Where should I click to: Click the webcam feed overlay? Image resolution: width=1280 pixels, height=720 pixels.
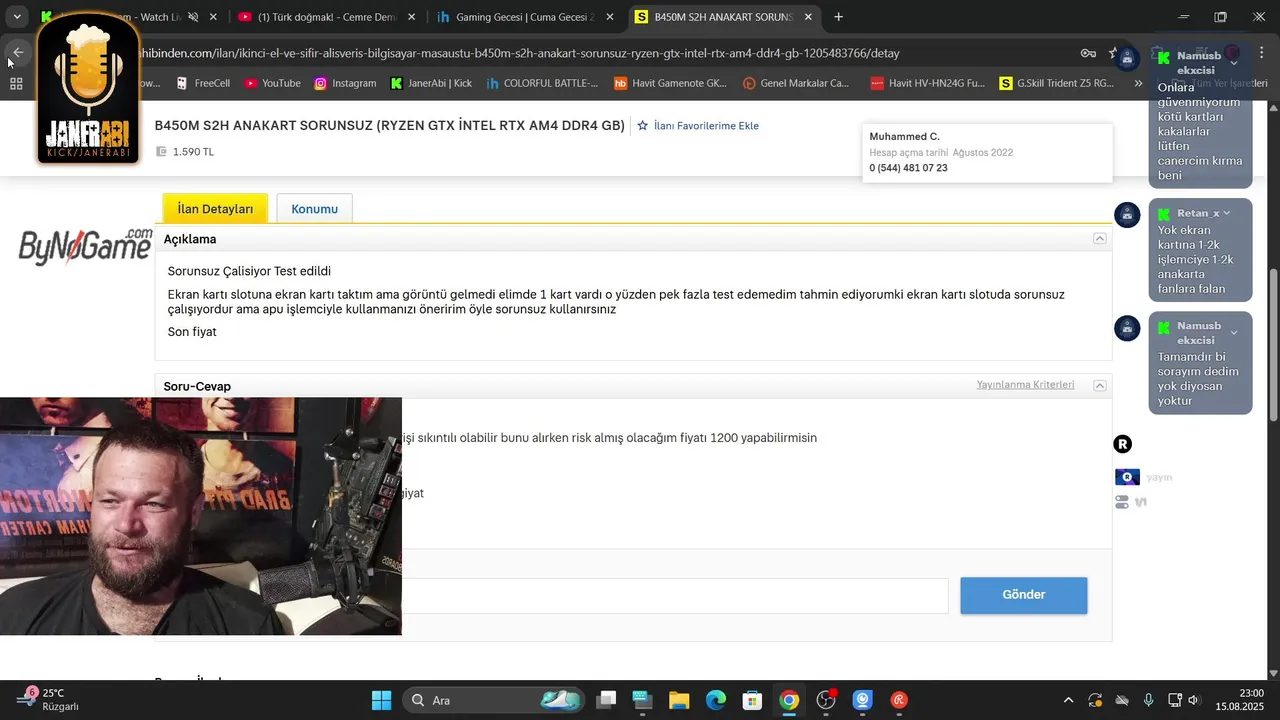(x=200, y=516)
